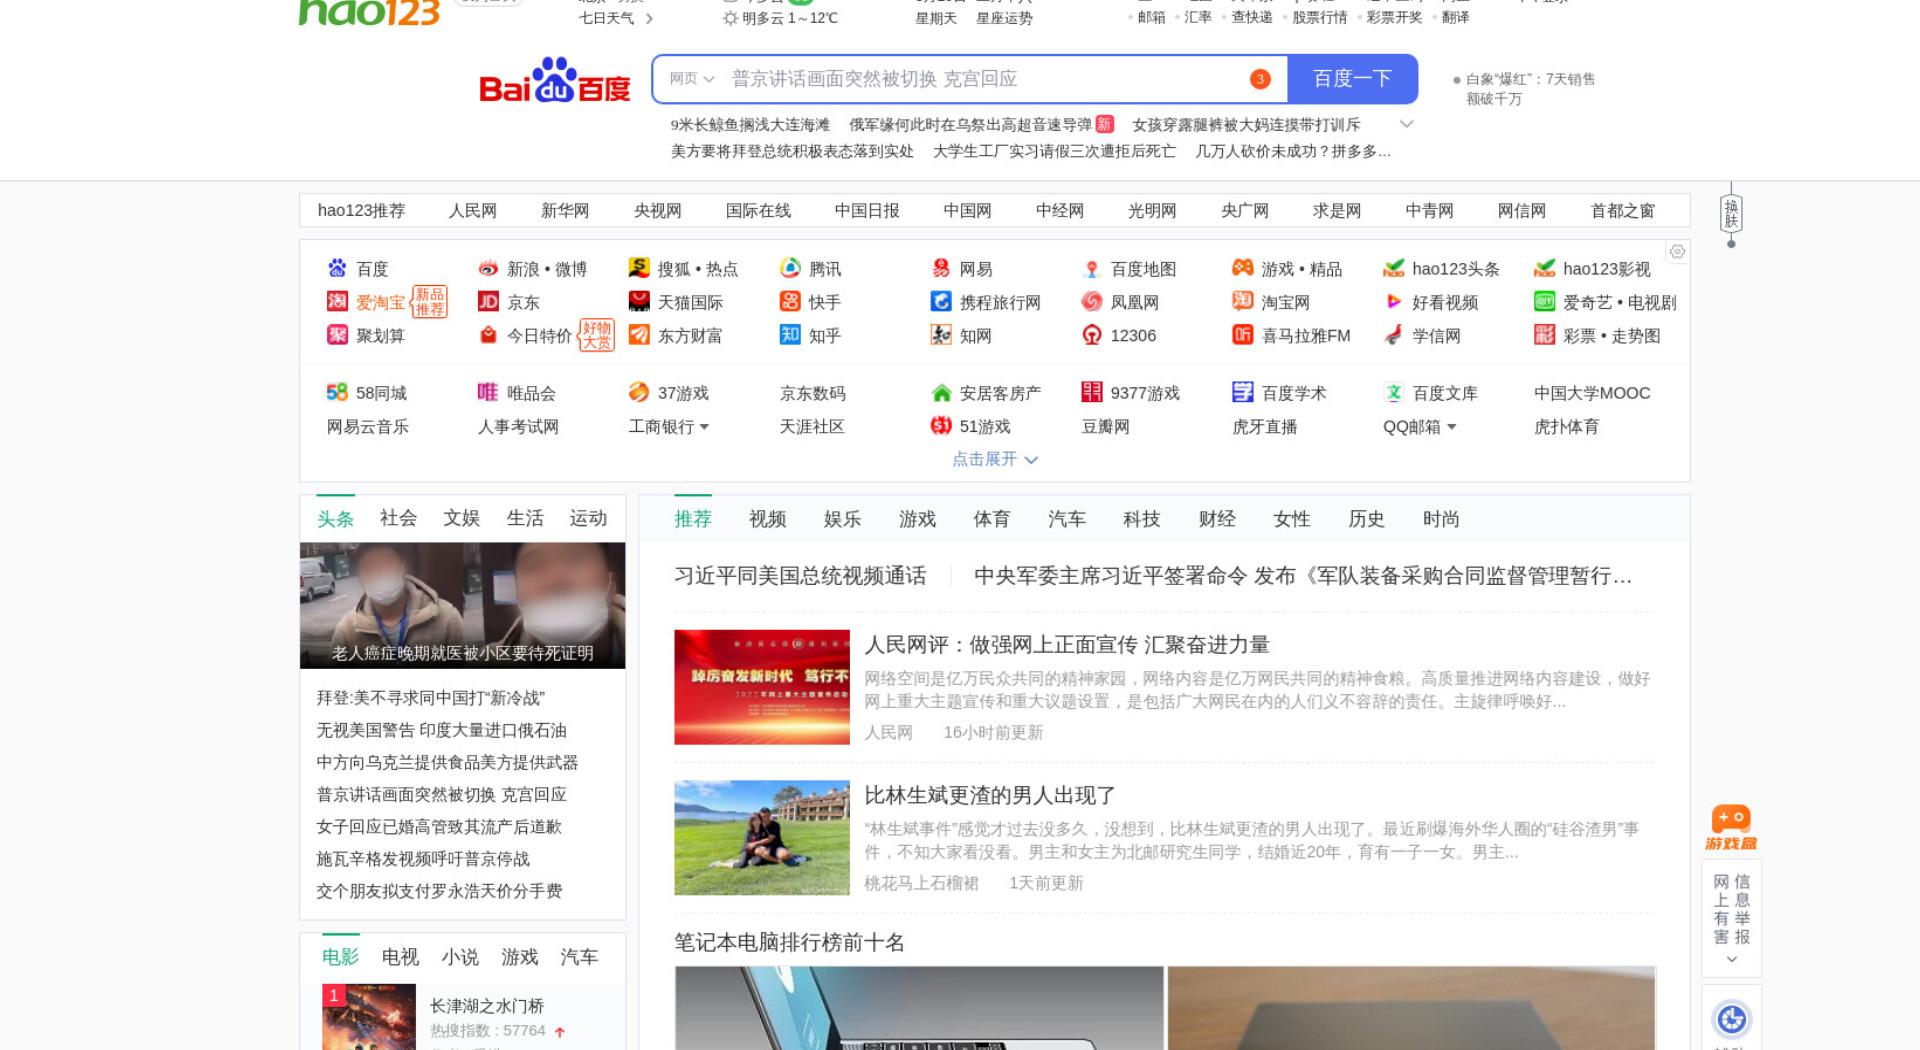Expand the 网上有害信息举报 chevron
Viewport: 1920px width, 1050px height.
[x=1732, y=959]
